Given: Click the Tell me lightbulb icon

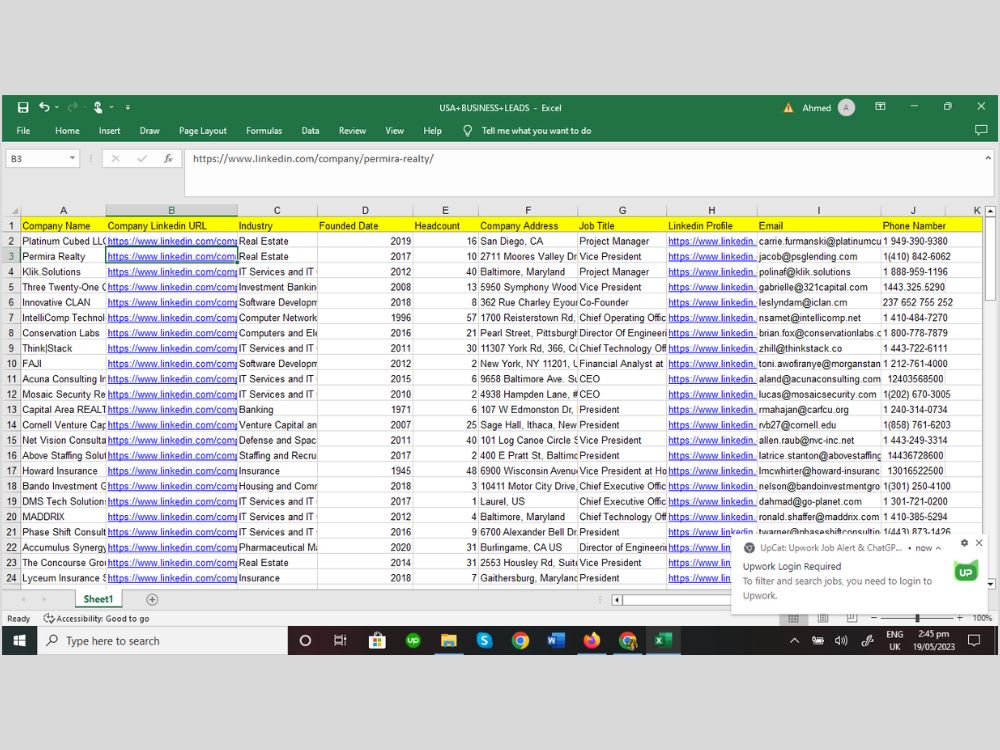Looking at the screenshot, I should click(x=467, y=131).
